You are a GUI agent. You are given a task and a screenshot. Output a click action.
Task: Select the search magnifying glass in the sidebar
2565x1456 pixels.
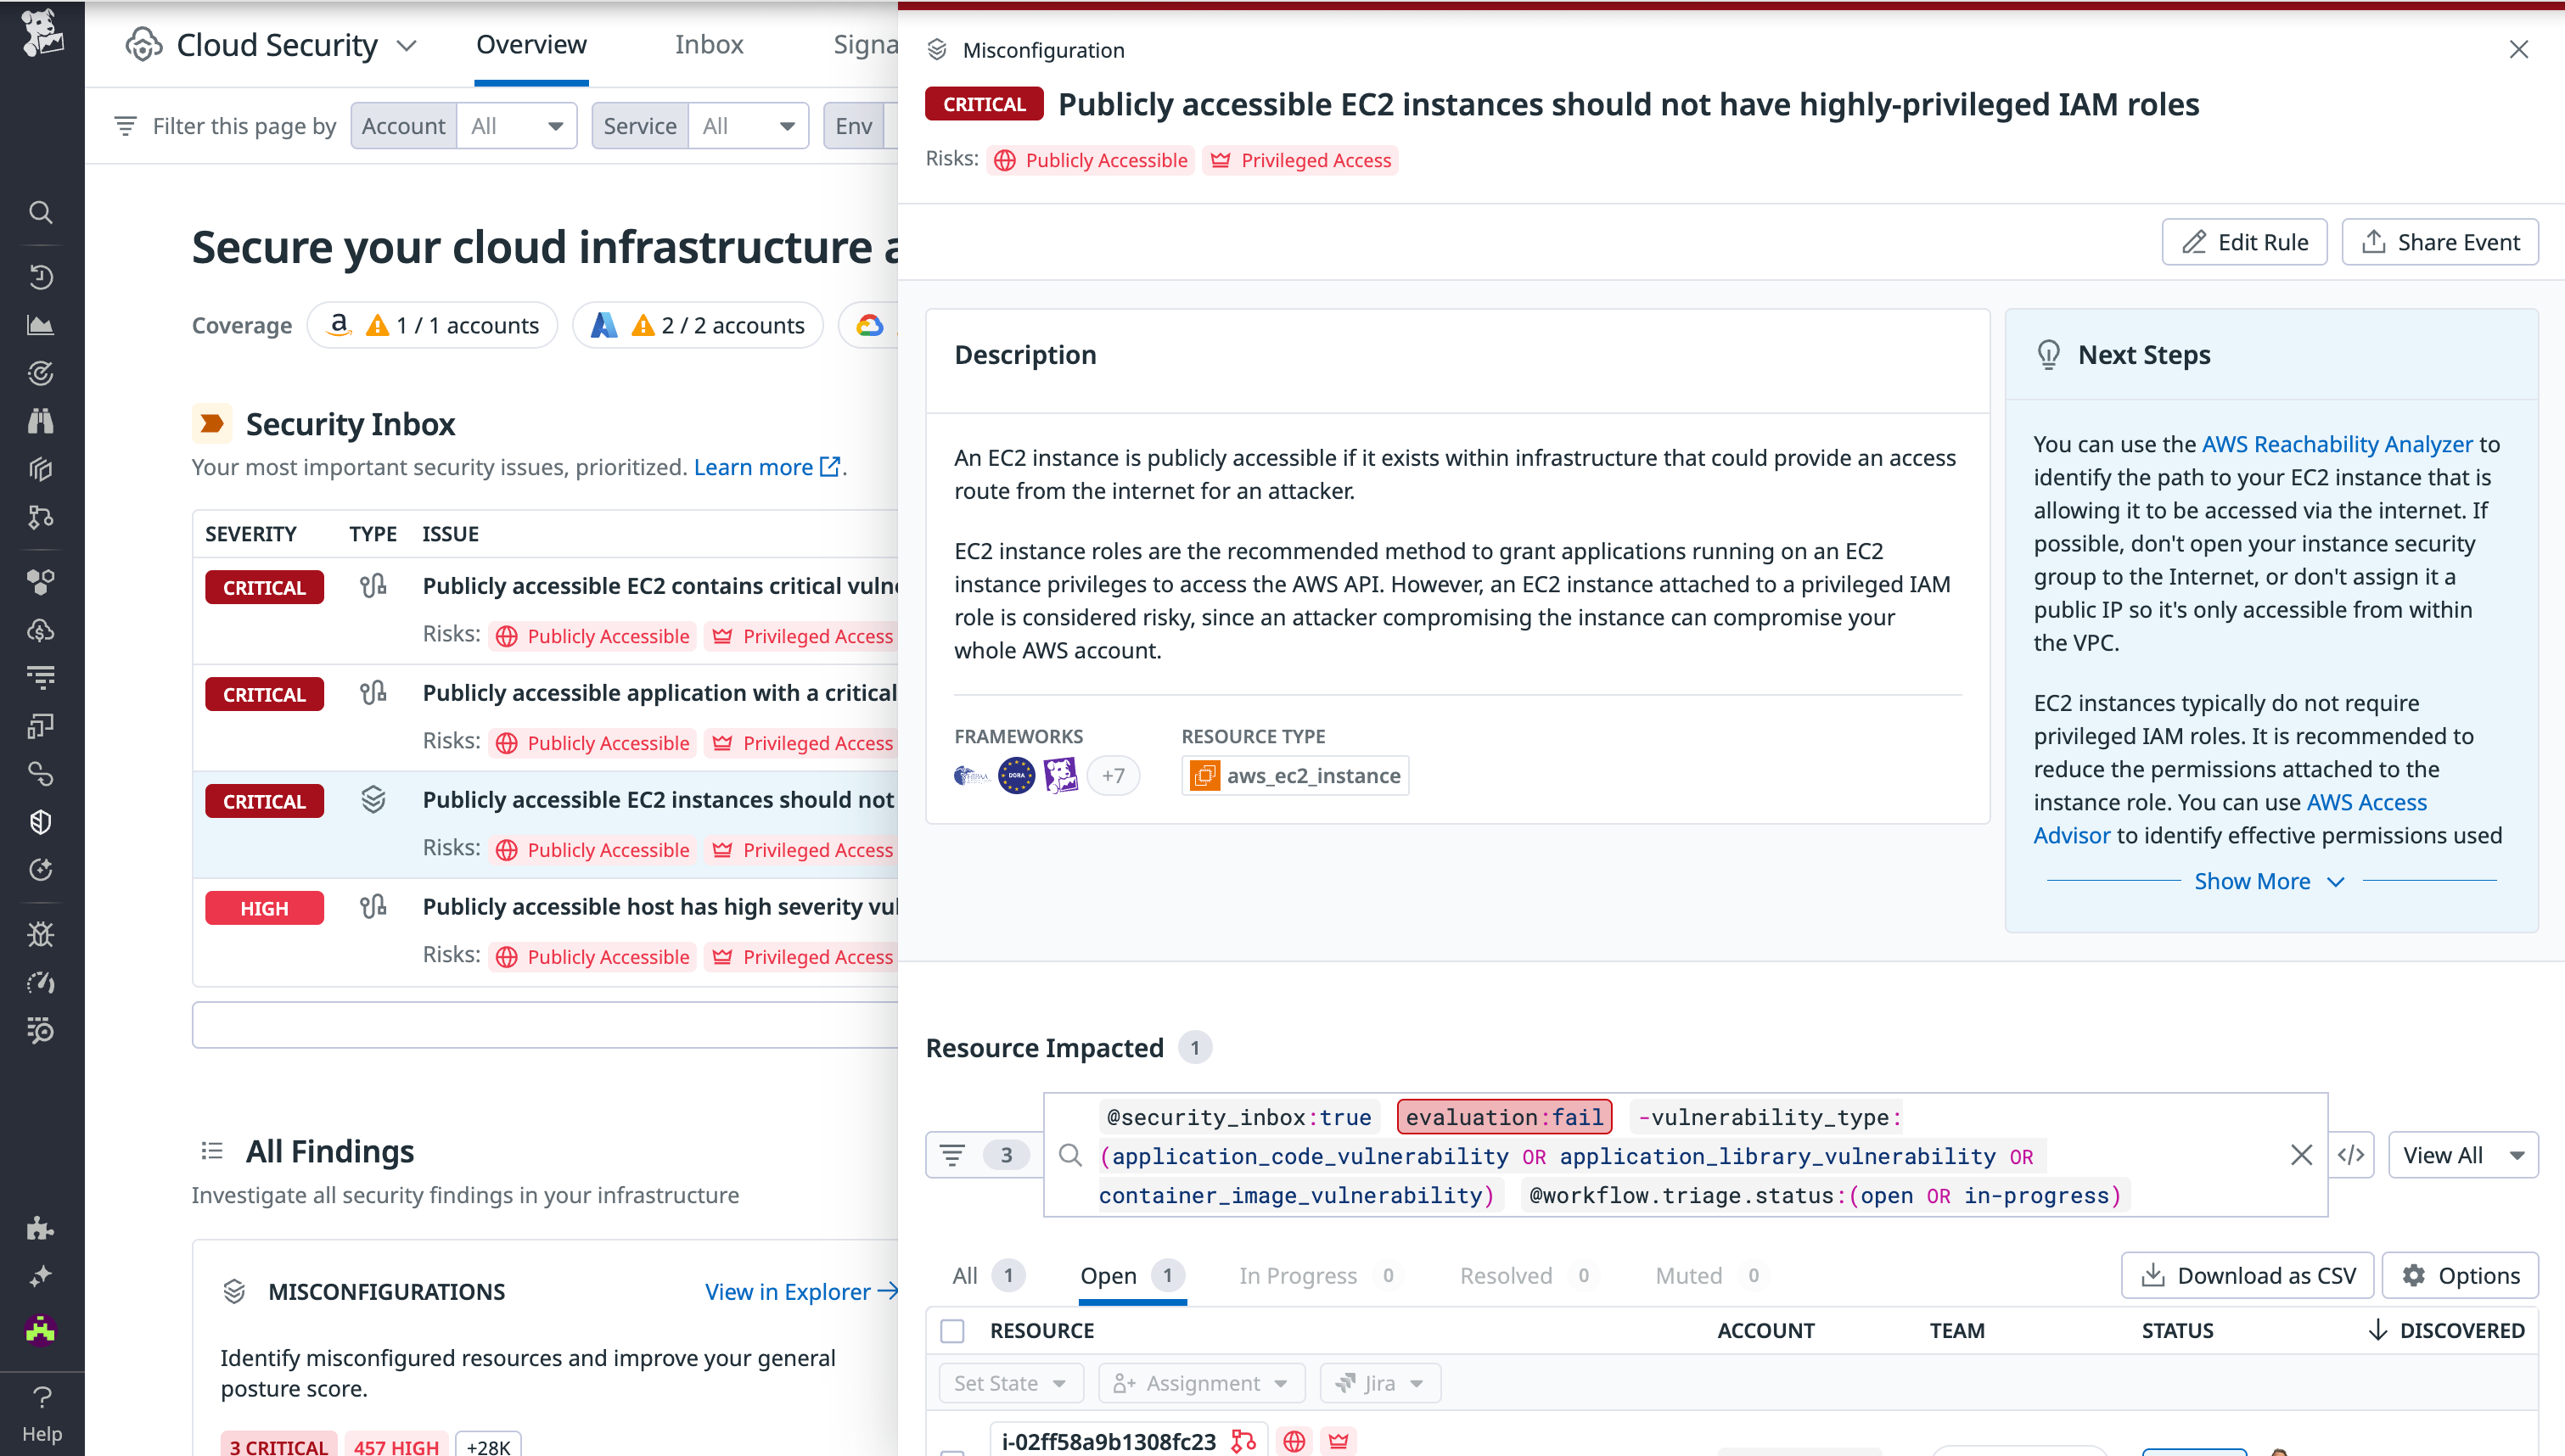(x=40, y=212)
